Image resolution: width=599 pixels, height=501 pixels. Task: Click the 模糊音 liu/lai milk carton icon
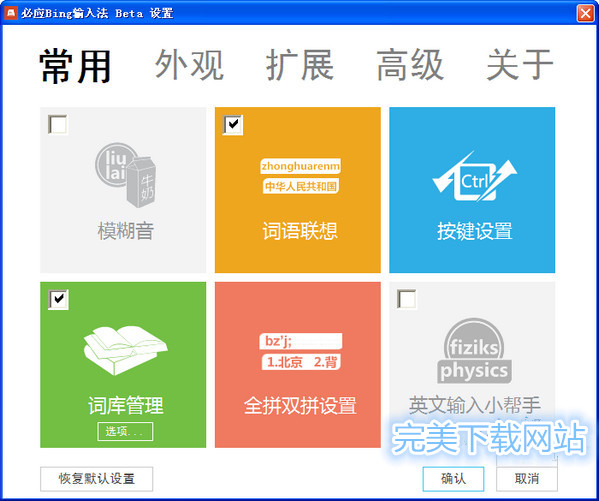point(125,175)
